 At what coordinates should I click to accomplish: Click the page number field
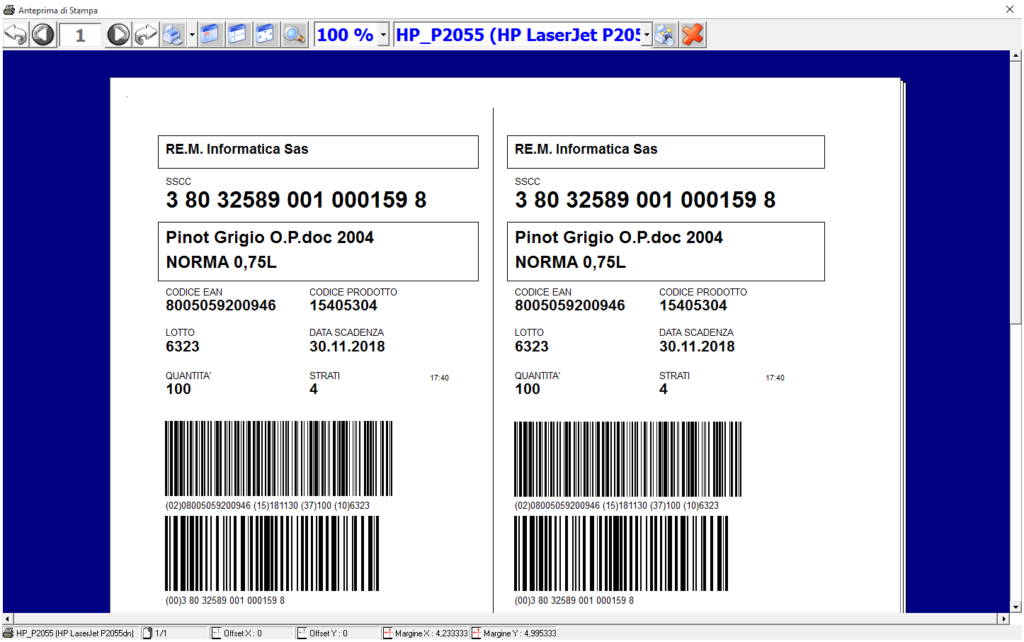pyautogui.click(x=80, y=35)
